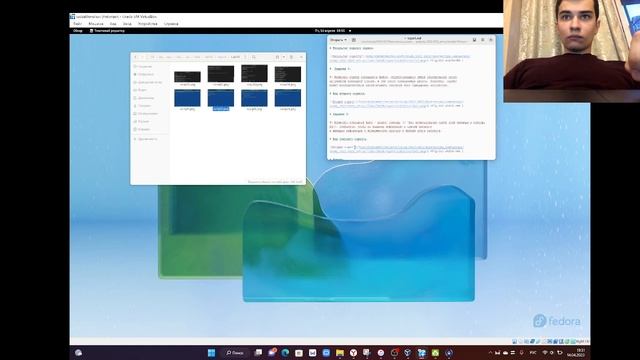
Task: Toggle the view mode icon in Files toolbar
Action: [x=277, y=57]
